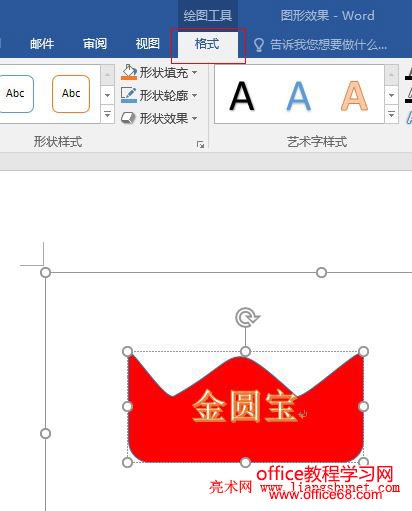Click the top-left corner handle of the red shape
The width and height of the screenshot is (412, 511).
pos(128,351)
